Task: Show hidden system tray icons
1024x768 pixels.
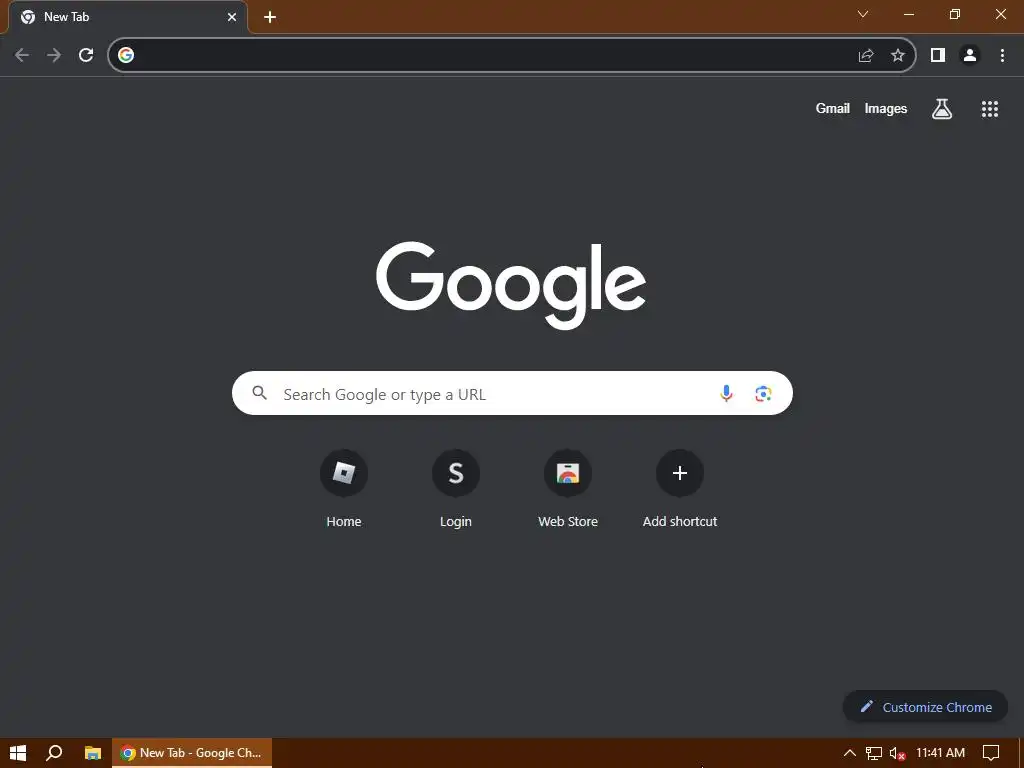Action: tap(850, 753)
